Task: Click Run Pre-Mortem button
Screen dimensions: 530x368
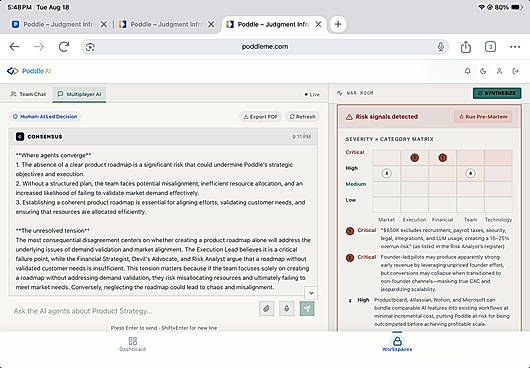Action: click(x=483, y=117)
